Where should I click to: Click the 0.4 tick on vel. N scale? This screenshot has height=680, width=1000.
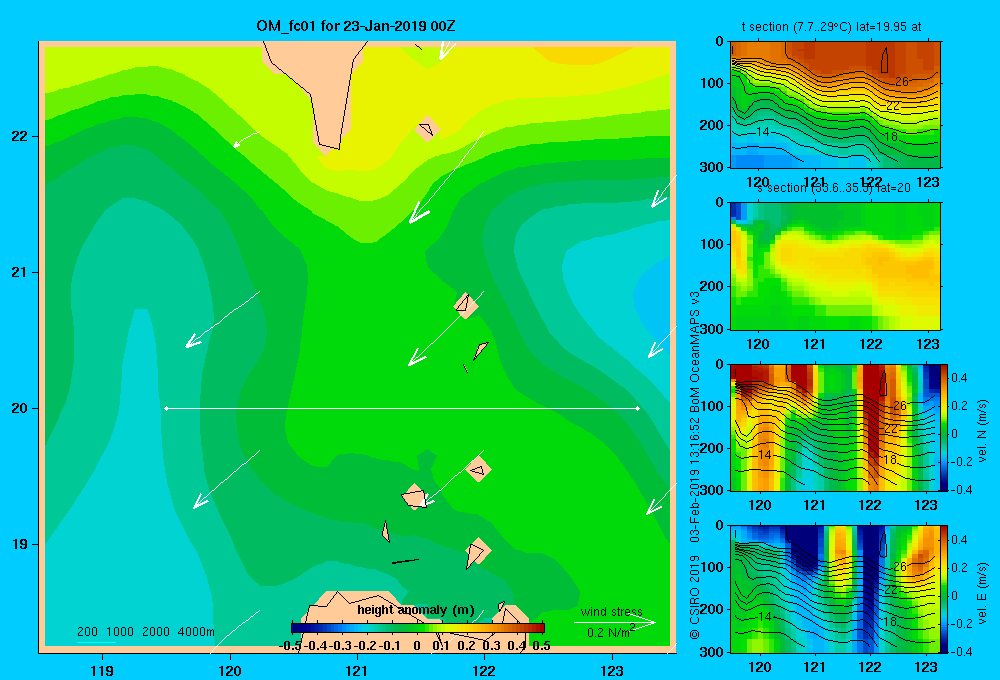pos(959,378)
